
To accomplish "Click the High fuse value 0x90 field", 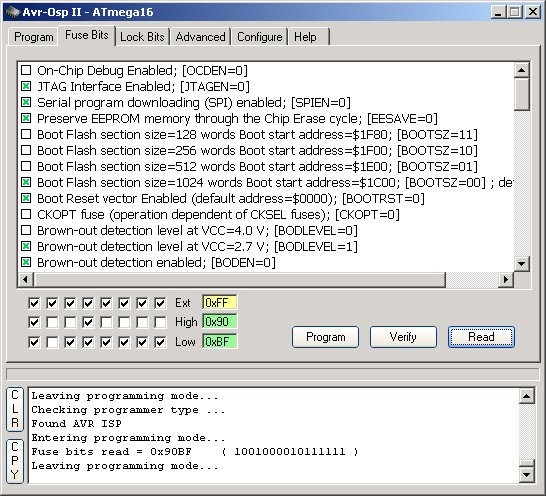I will coord(219,322).
